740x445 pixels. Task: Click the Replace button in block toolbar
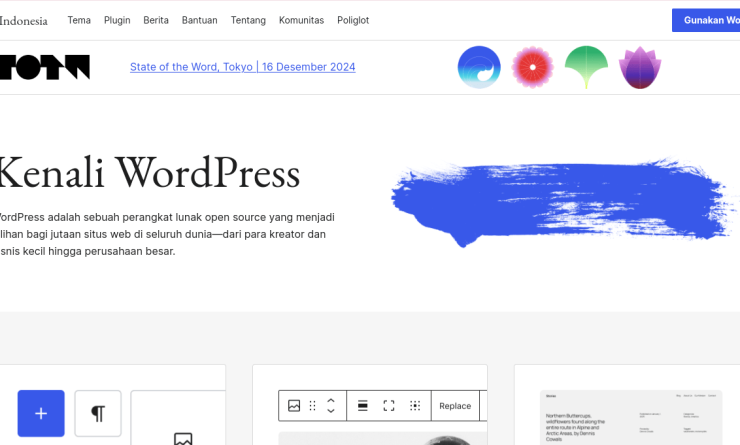pyautogui.click(x=455, y=406)
